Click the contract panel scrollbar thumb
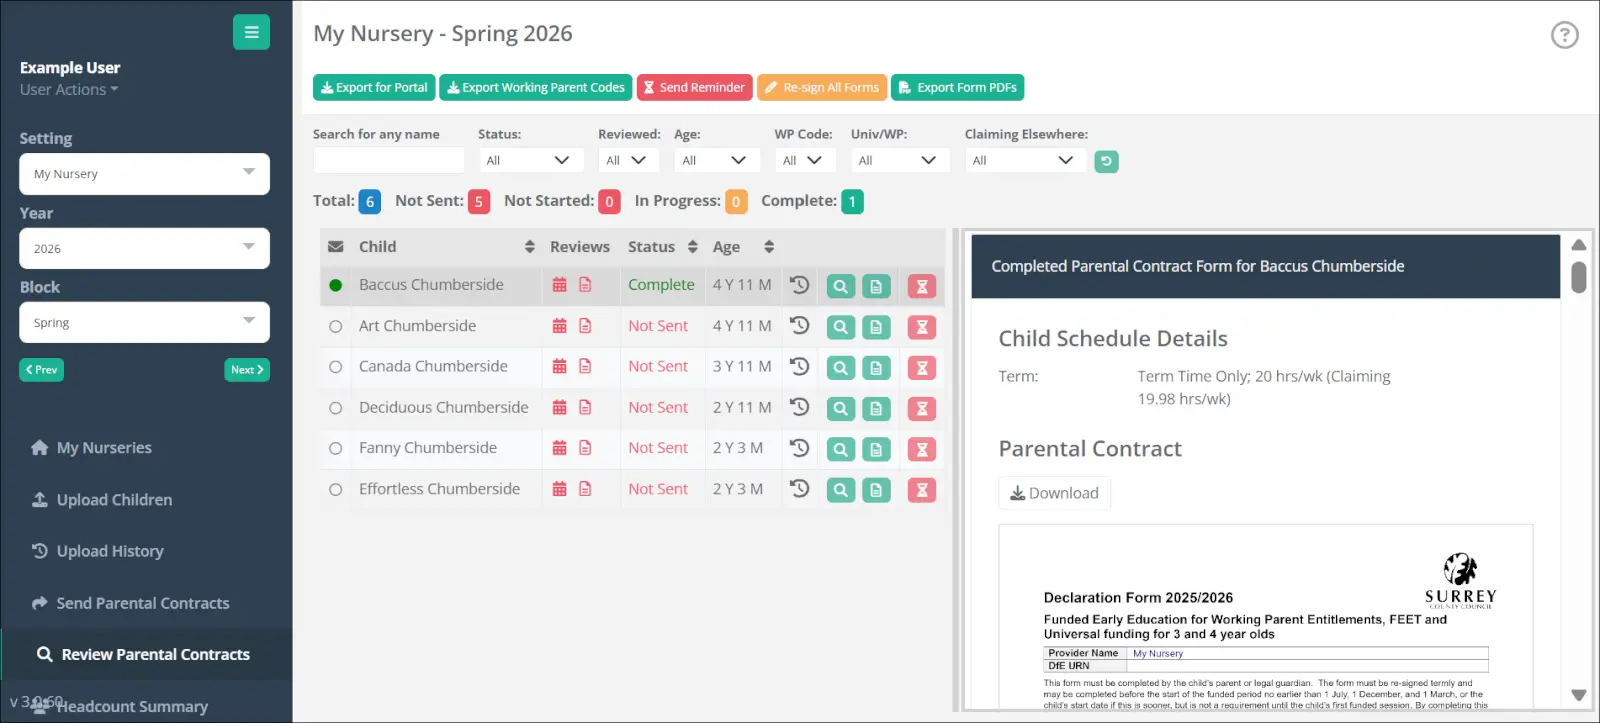The width and height of the screenshot is (1600, 723). (x=1579, y=277)
